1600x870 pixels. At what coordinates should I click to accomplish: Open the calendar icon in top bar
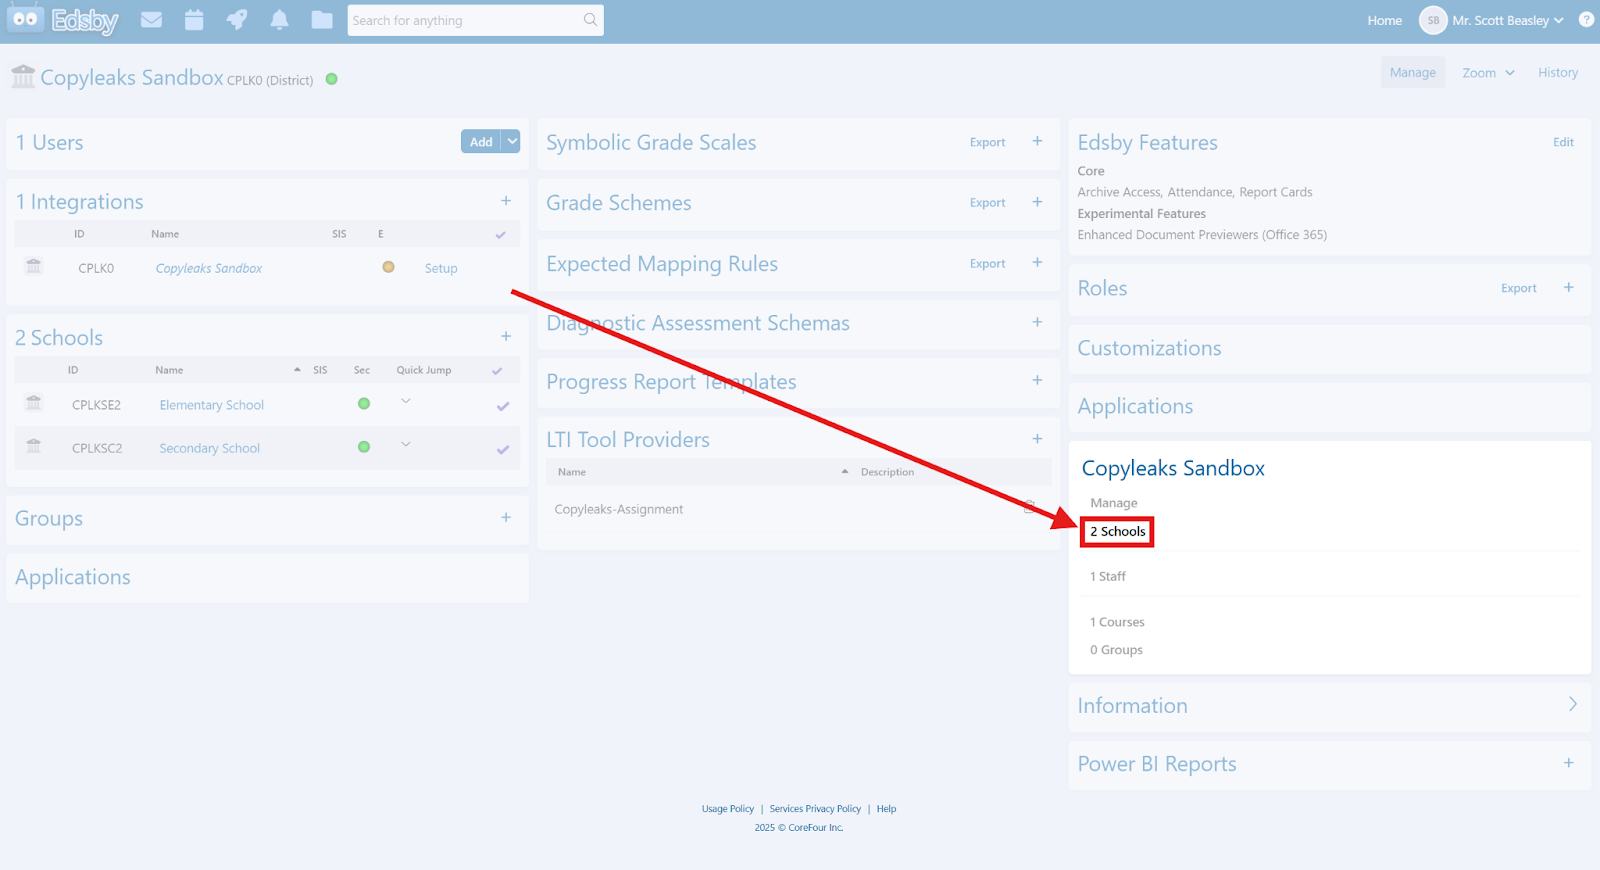(x=194, y=20)
